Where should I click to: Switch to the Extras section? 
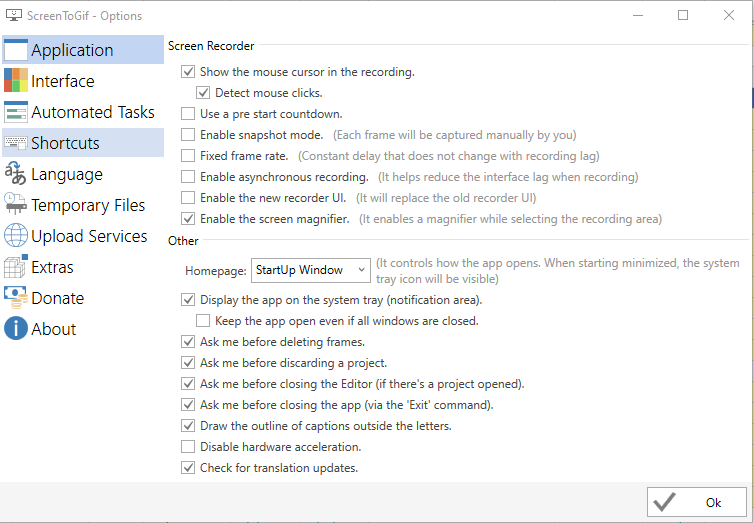click(83, 267)
